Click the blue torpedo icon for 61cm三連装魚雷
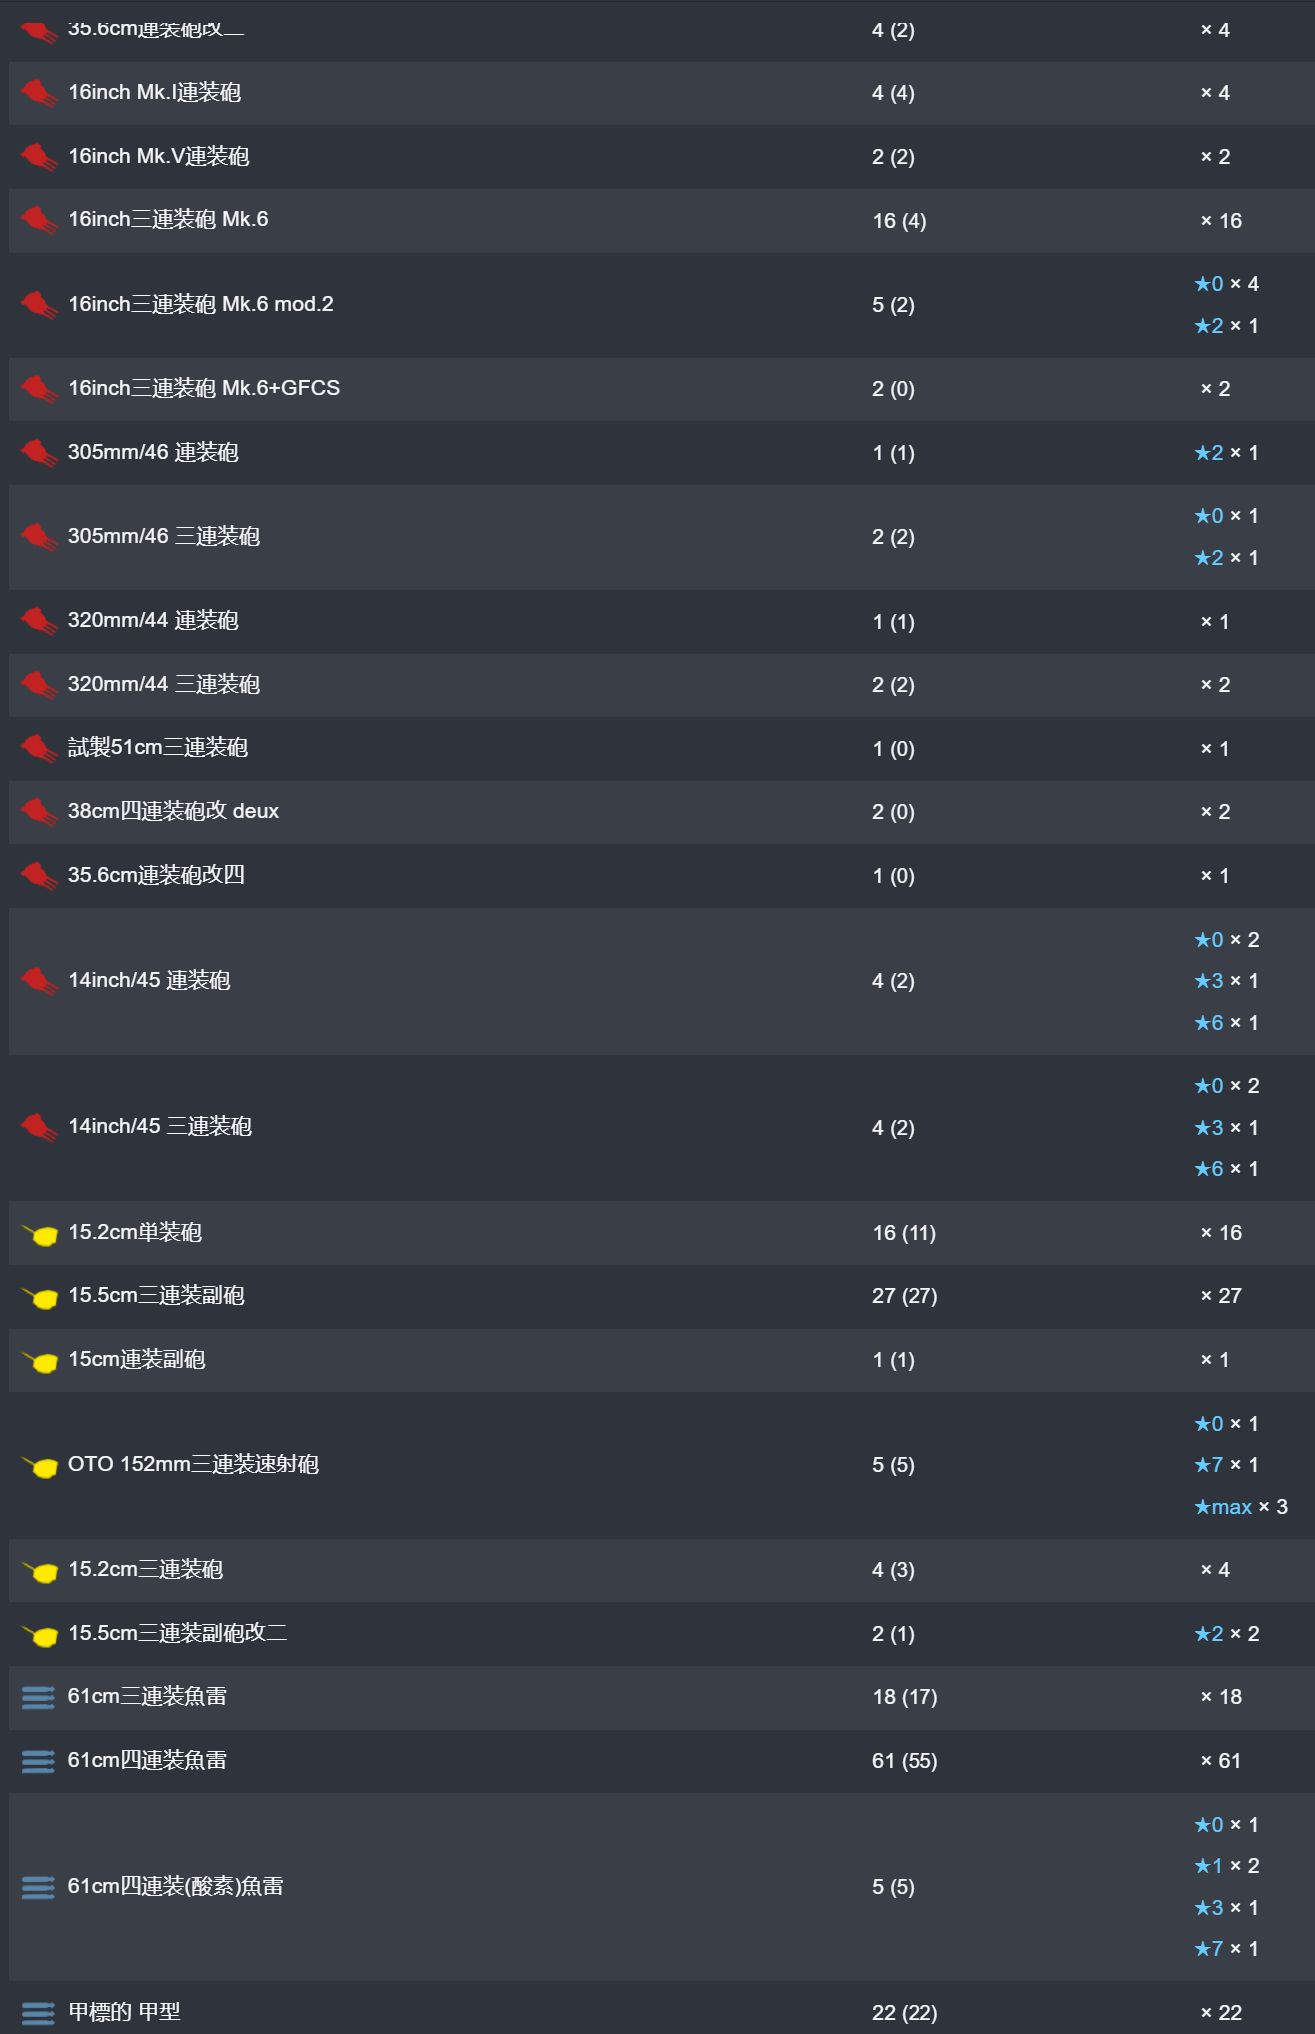The height and width of the screenshot is (2034, 1315). click(38, 1697)
